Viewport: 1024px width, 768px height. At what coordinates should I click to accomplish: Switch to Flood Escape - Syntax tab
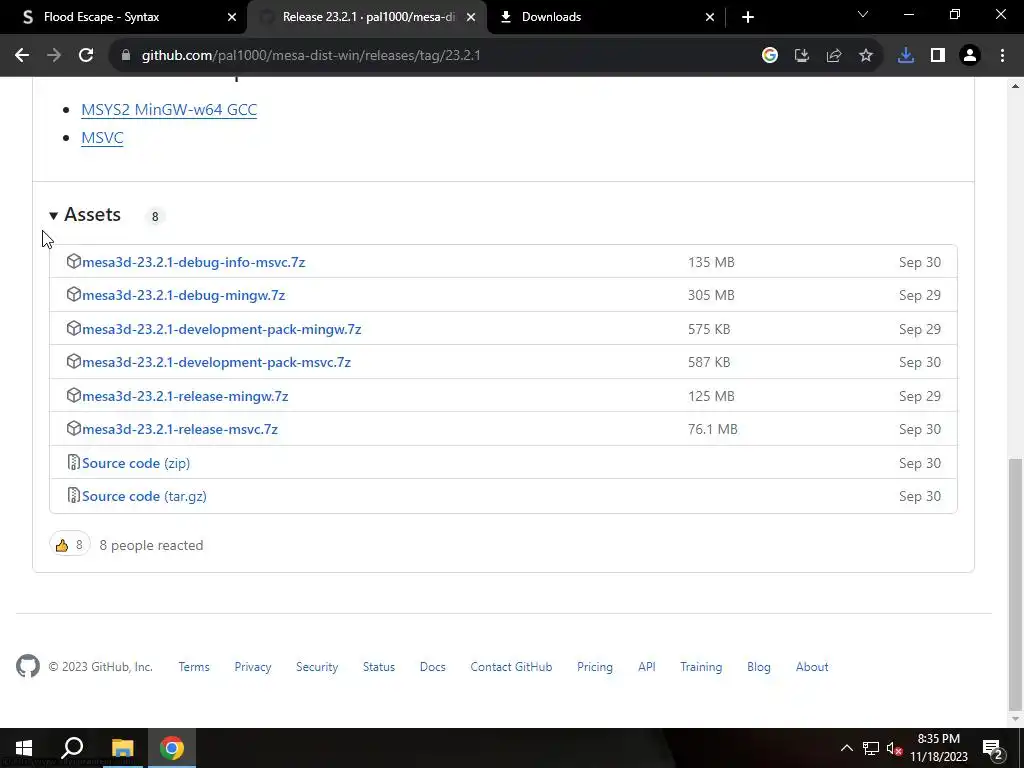(124, 17)
